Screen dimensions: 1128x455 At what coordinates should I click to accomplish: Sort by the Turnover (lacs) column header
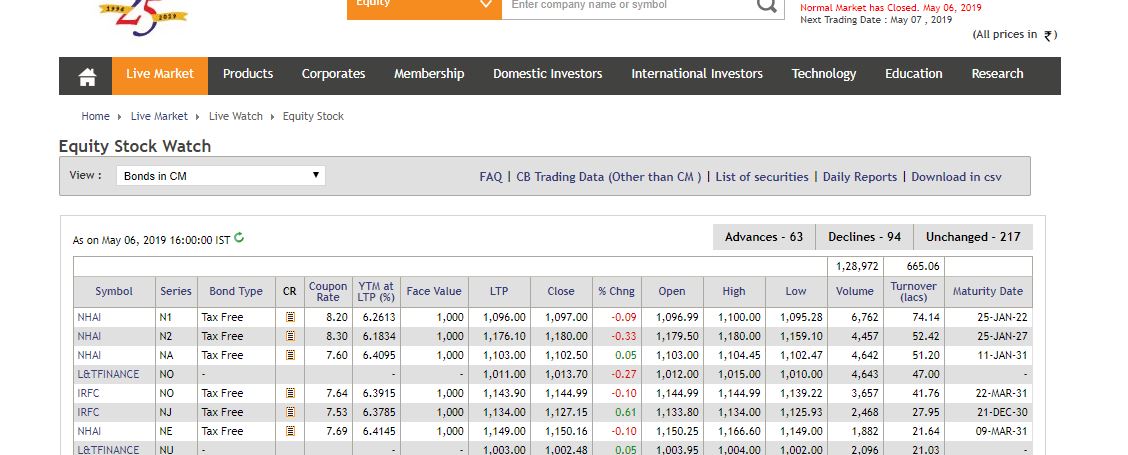(914, 292)
